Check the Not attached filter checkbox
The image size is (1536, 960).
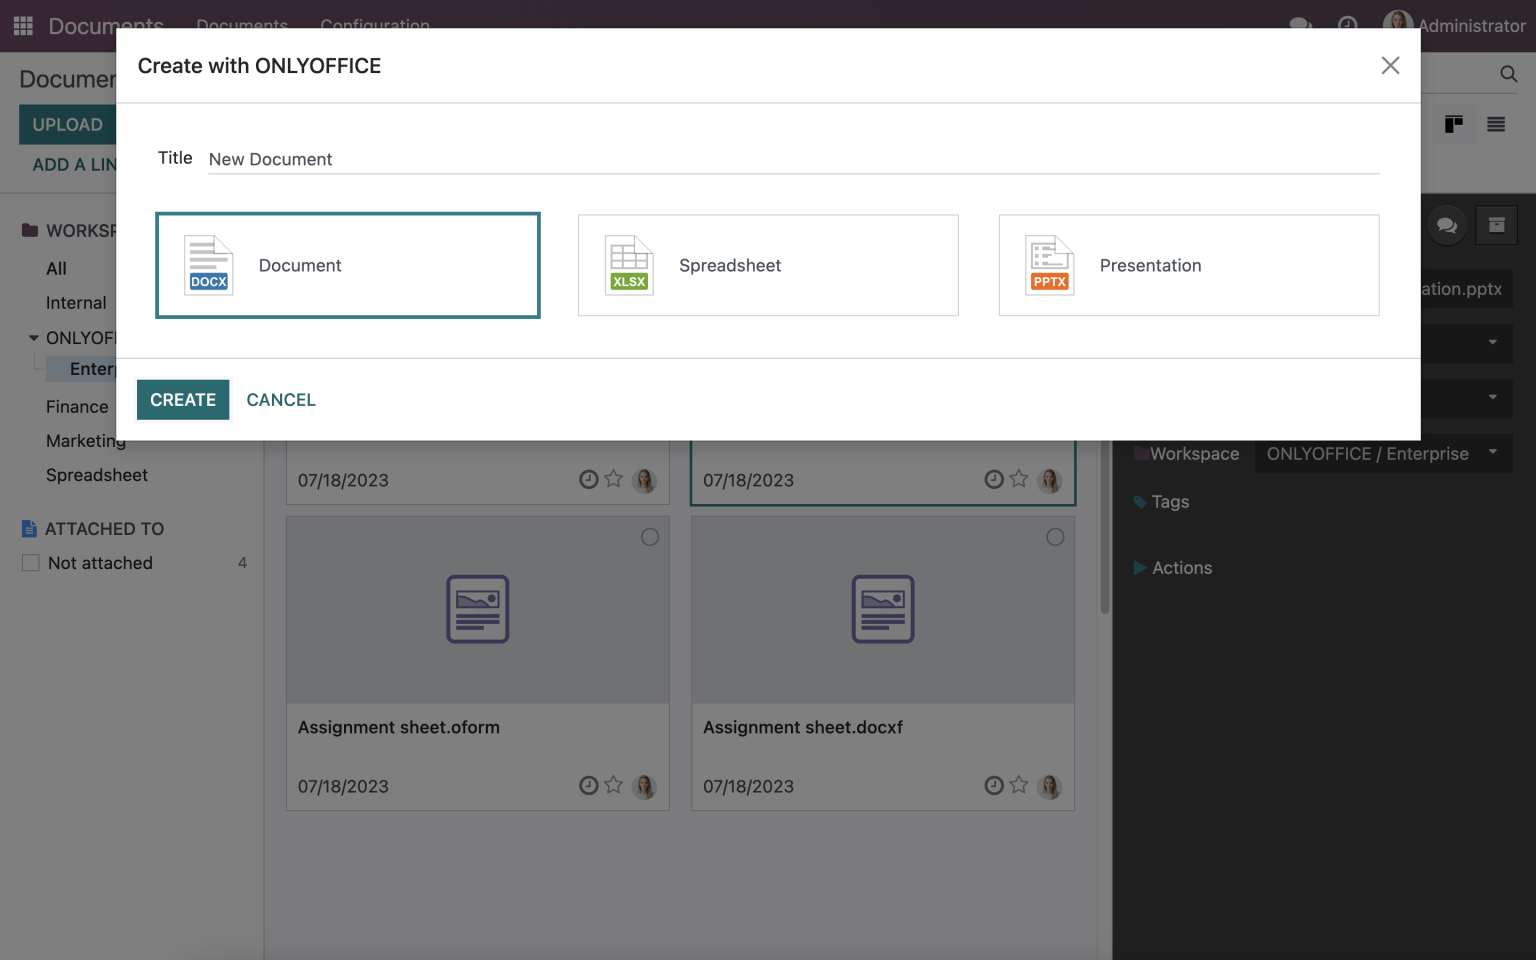(31, 563)
